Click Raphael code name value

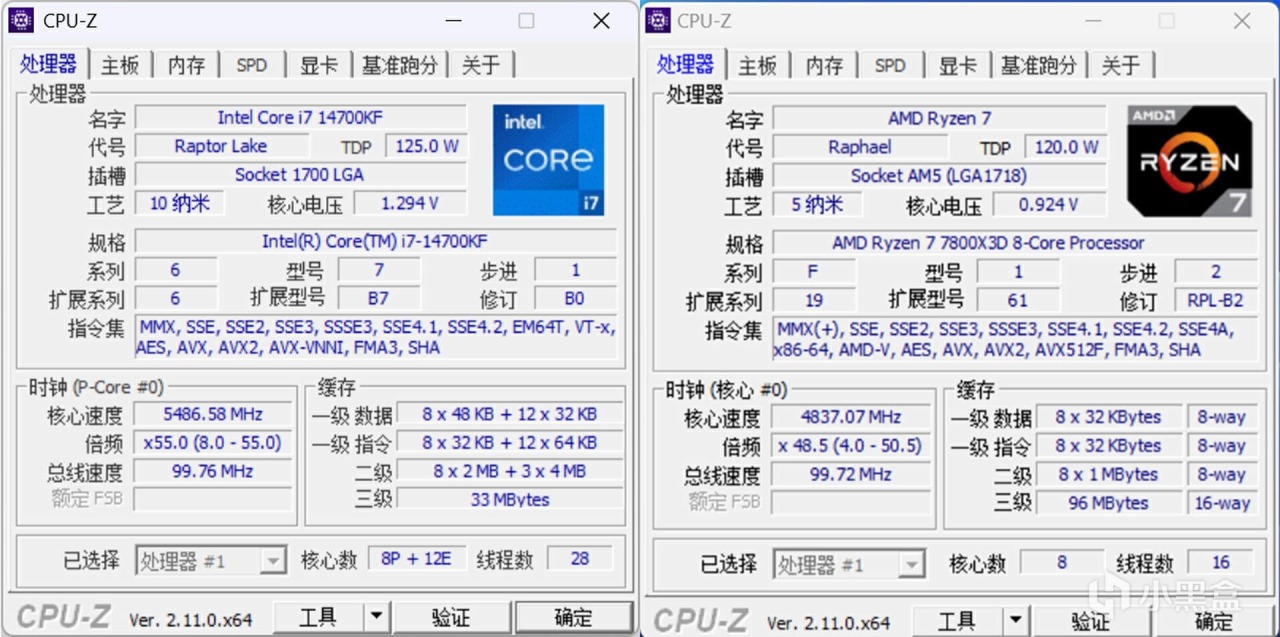click(859, 147)
